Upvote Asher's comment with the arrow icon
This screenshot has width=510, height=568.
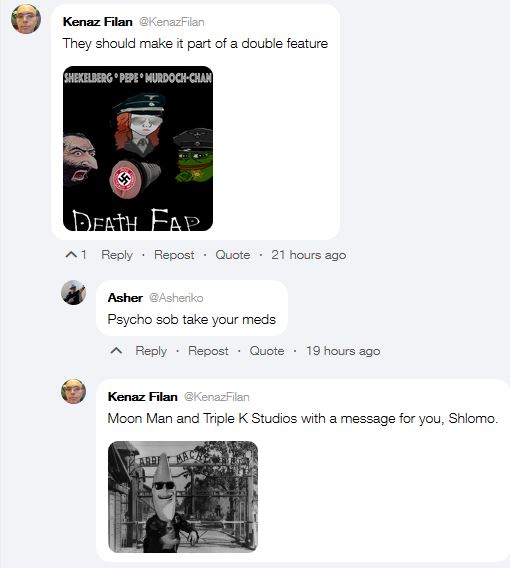click(x=116, y=351)
